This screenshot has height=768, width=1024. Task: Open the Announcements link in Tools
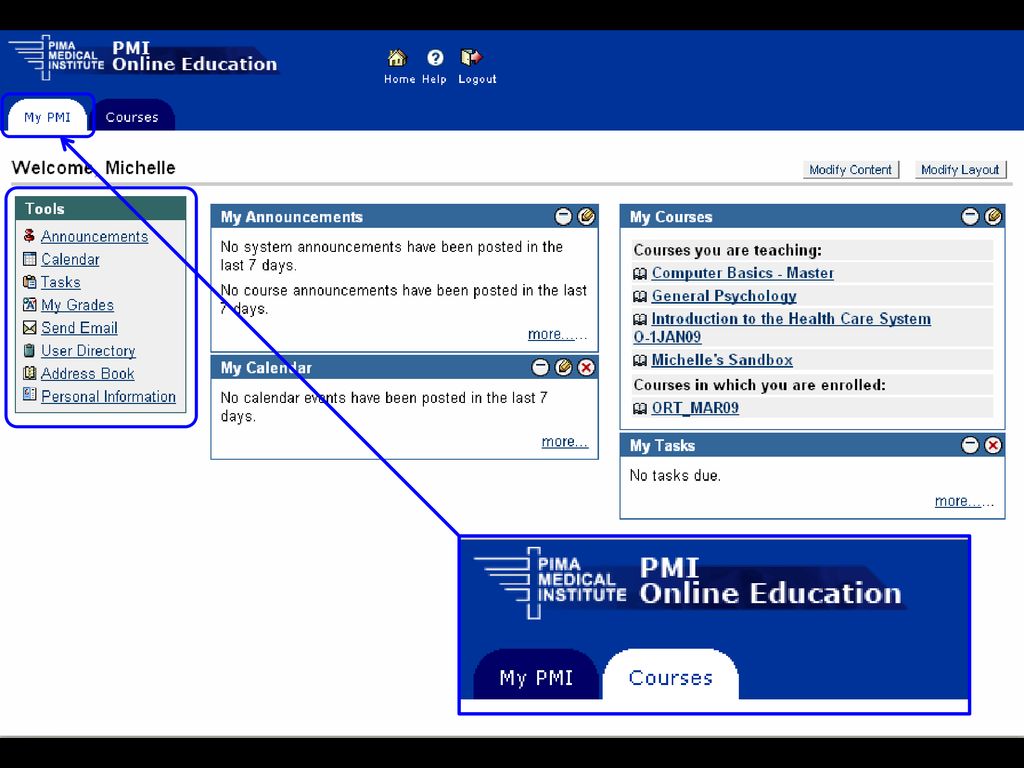(95, 236)
